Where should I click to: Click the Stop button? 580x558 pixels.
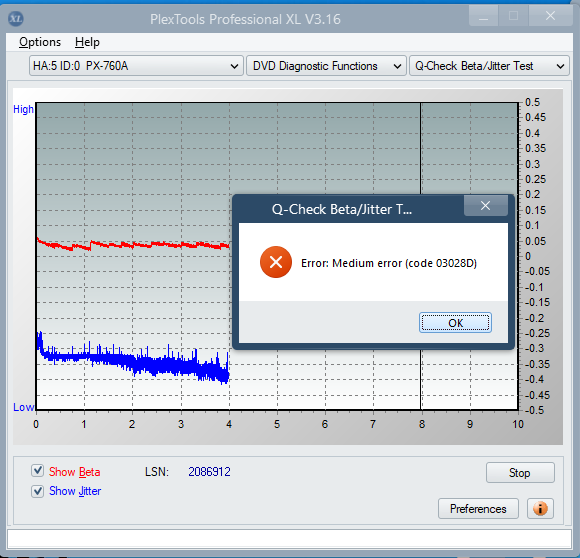520,473
